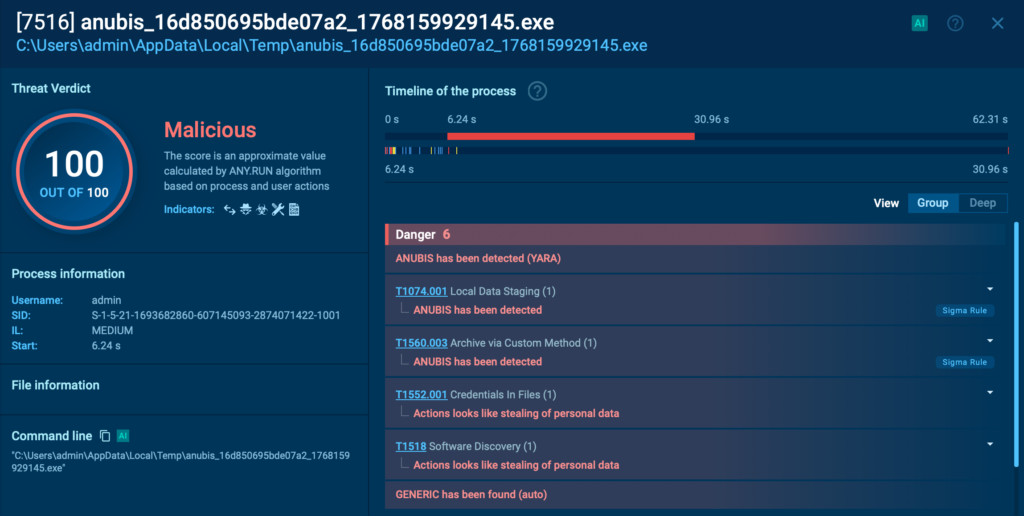Click the Start 6.24 s value
Viewport: 1024px width, 516px height.
click(x=106, y=346)
